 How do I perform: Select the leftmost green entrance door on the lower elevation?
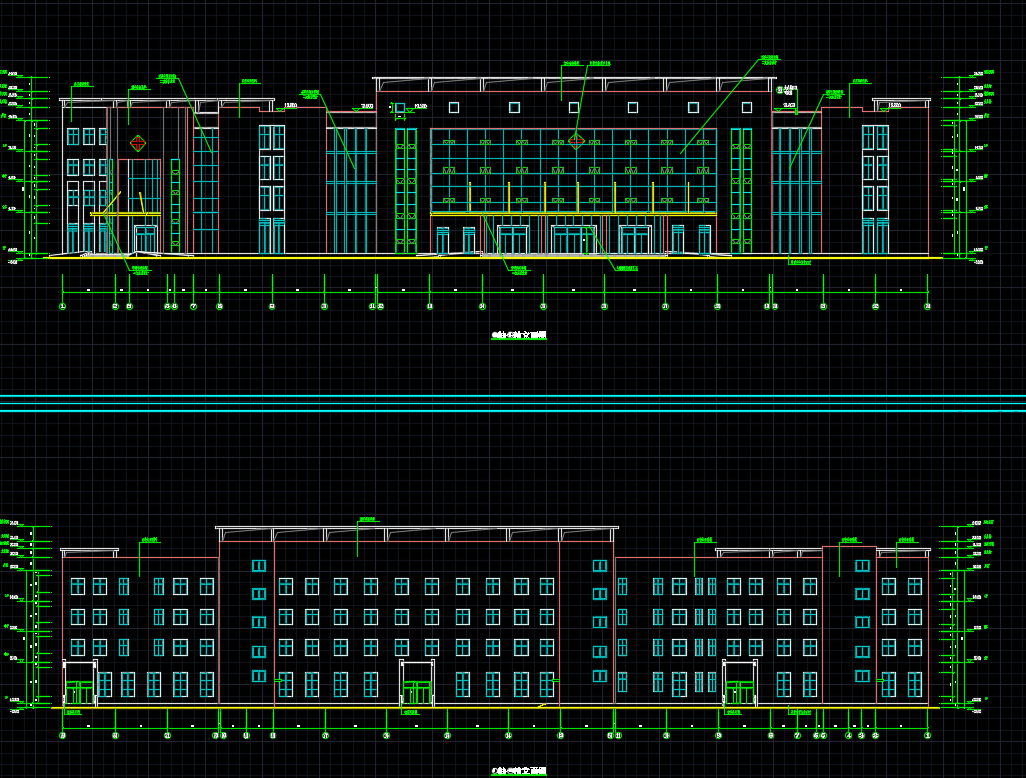coord(80,694)
